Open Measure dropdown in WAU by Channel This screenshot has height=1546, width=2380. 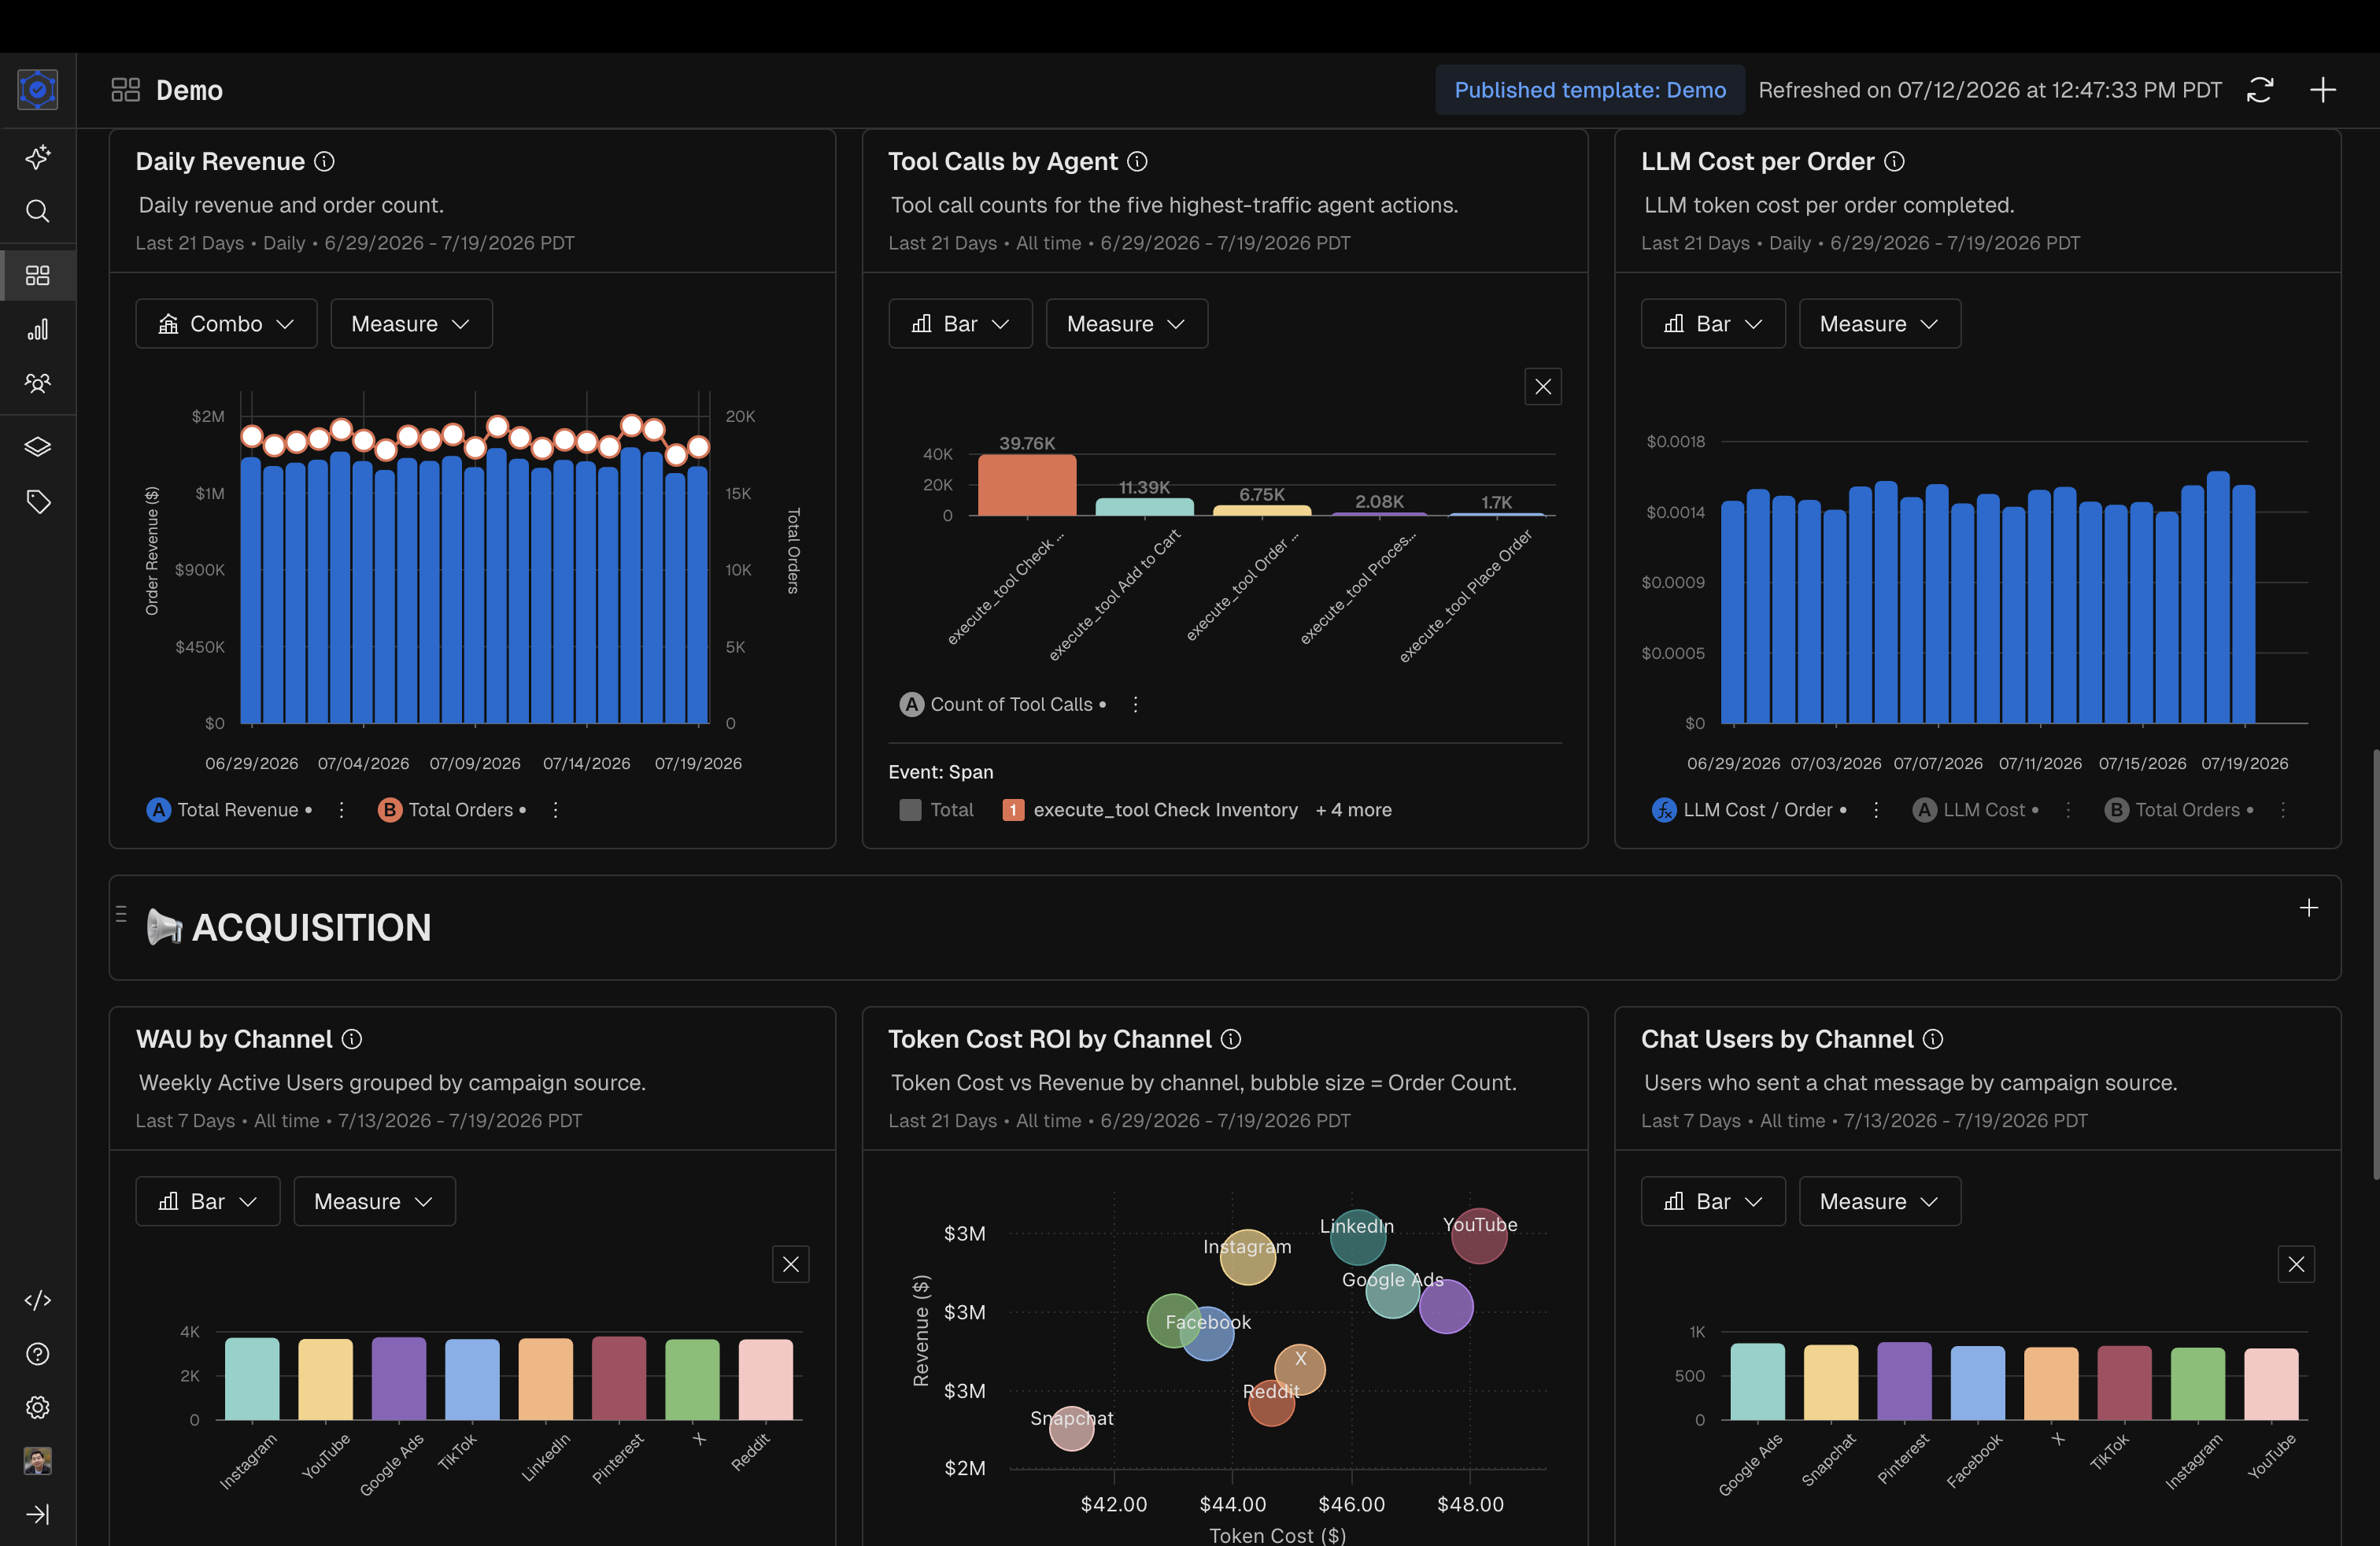pos(374,1201)
